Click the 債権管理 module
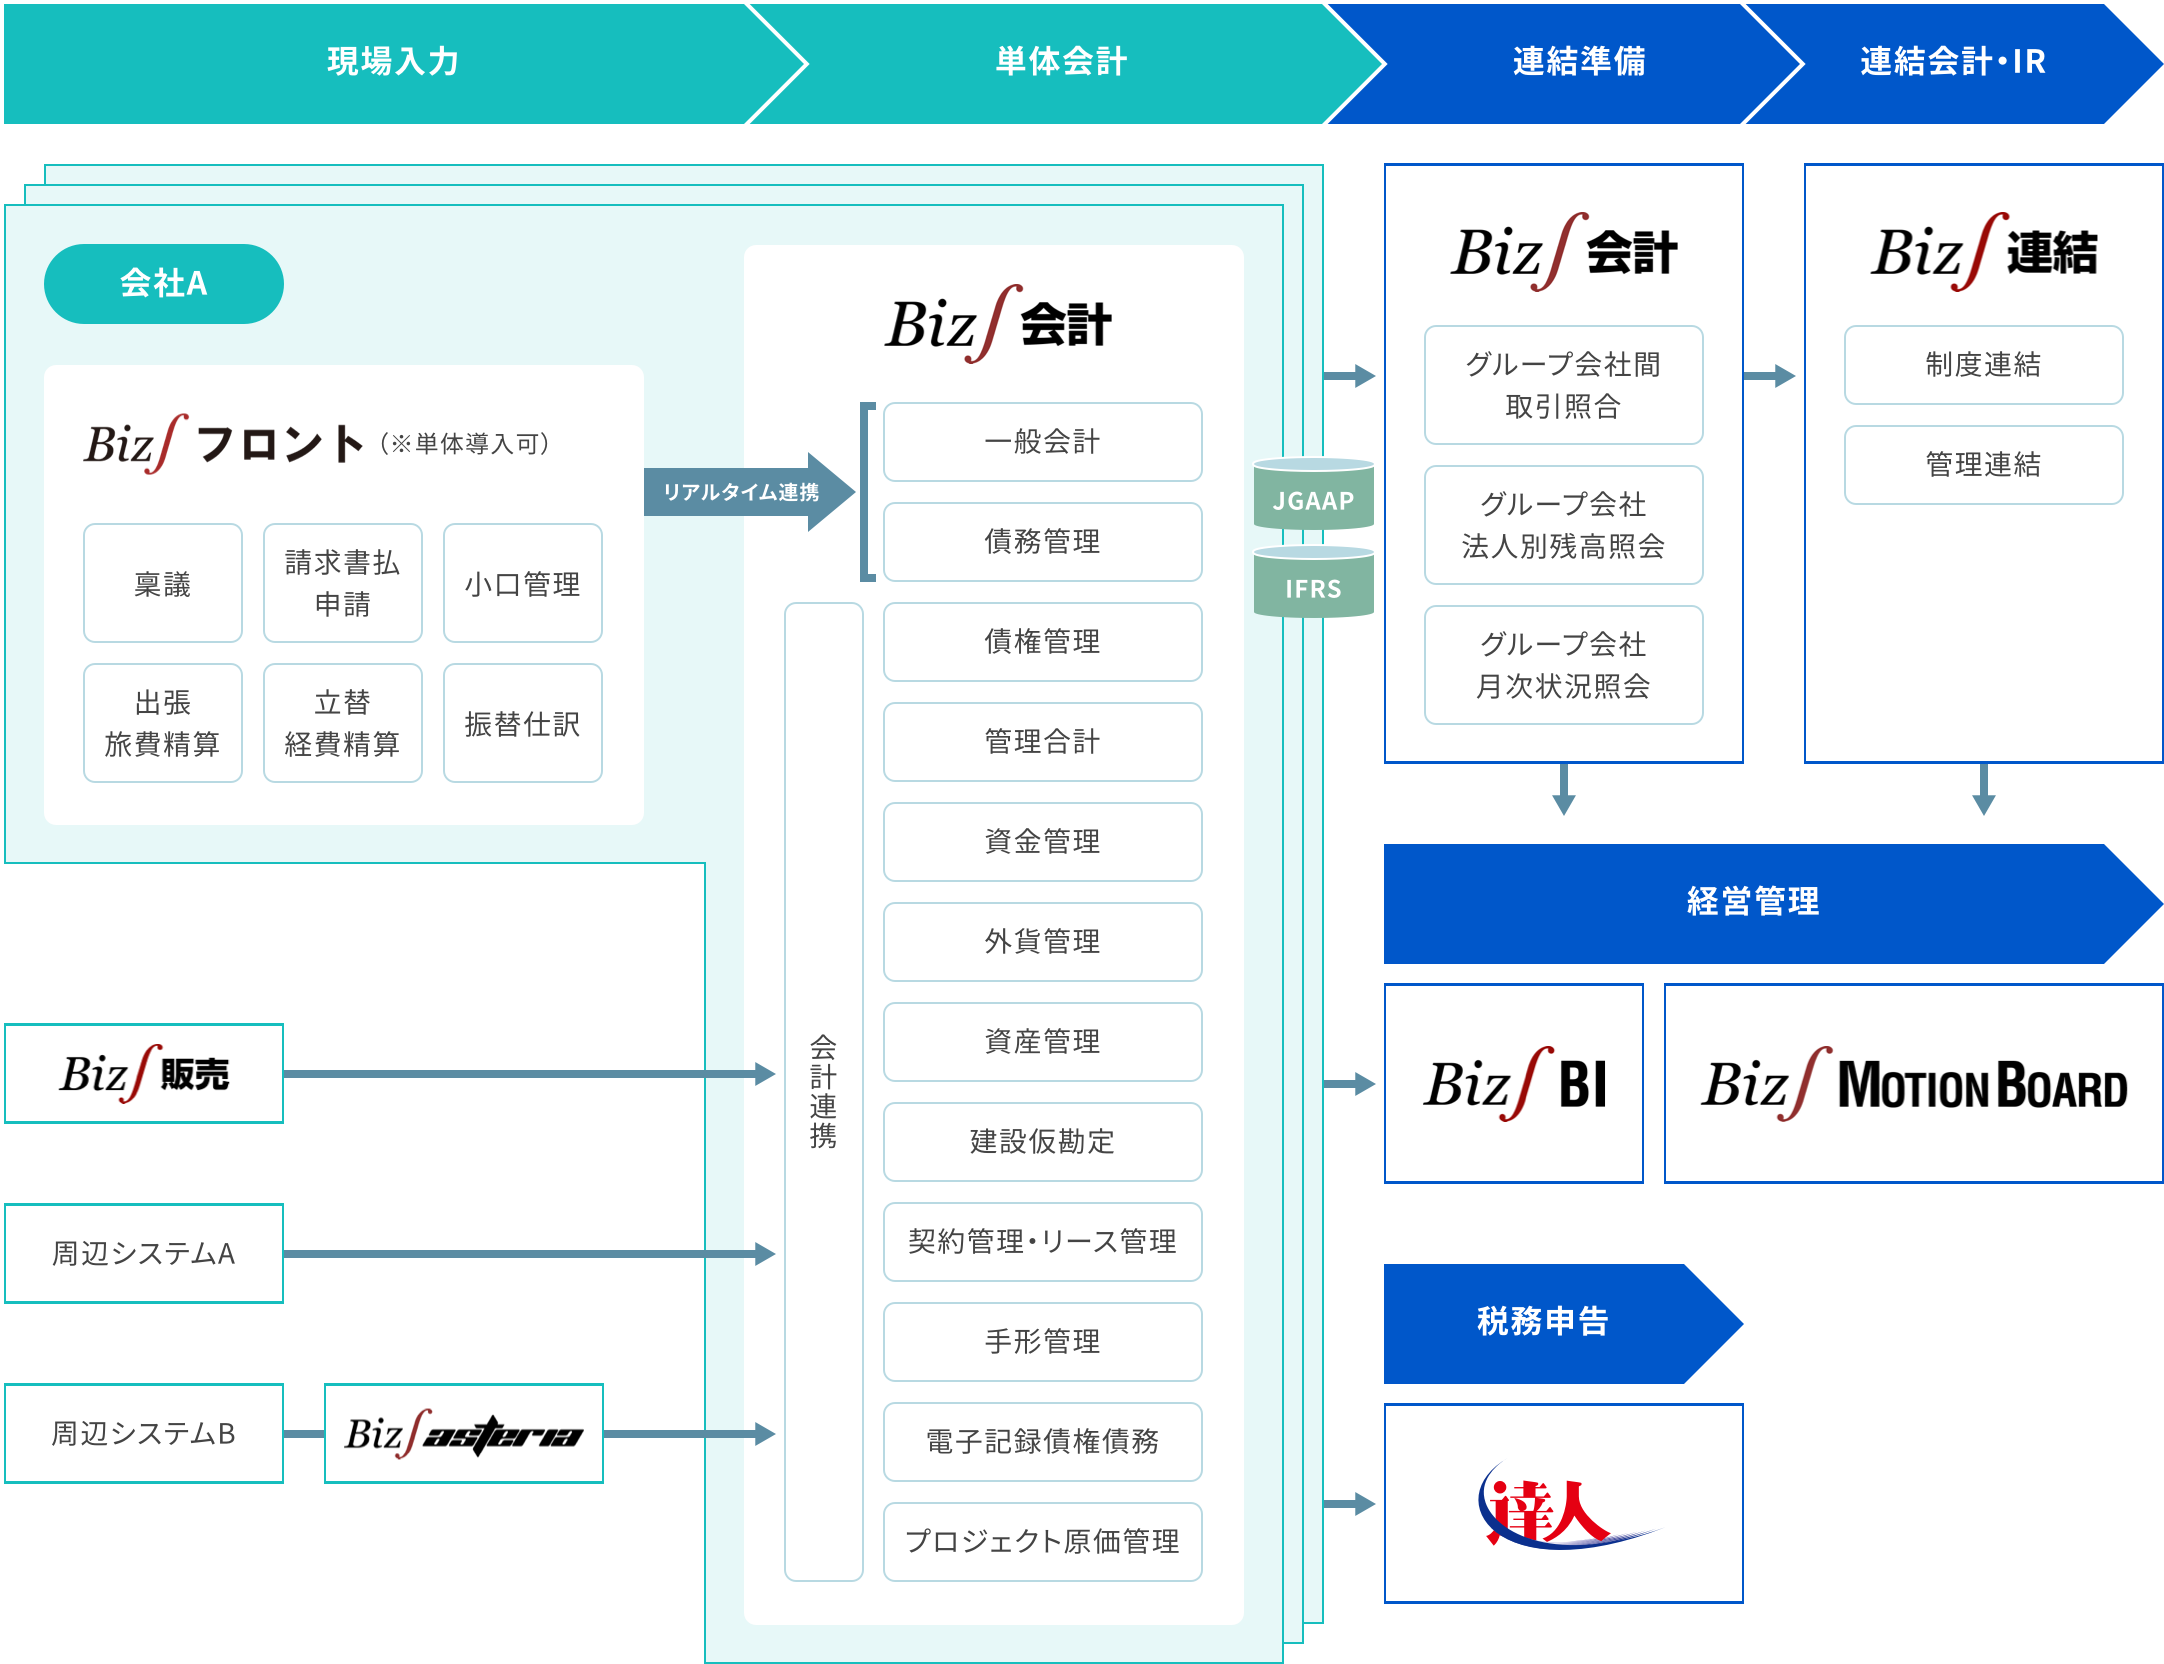 [x=1043, y=642]
